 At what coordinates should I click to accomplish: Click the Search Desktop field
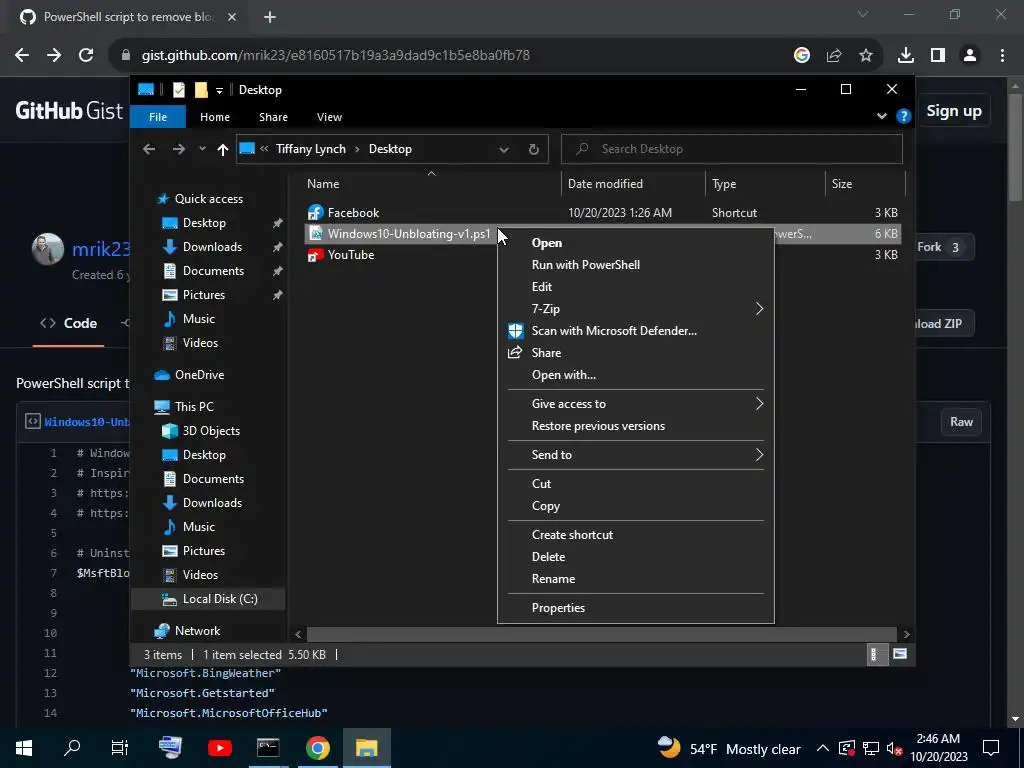coord(732,149)
